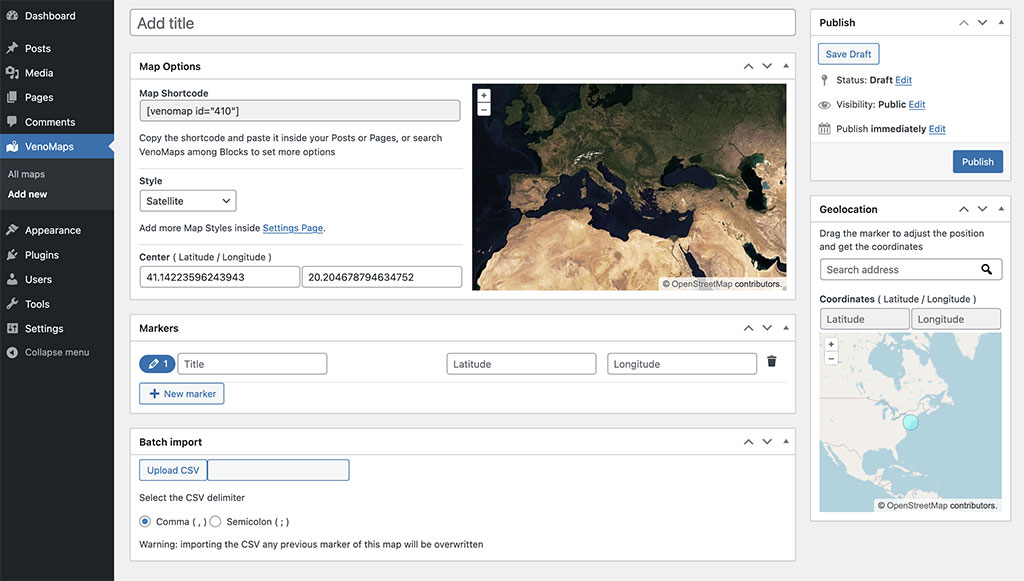
Task: Edit the Draft status
Action: click(903, 80)
